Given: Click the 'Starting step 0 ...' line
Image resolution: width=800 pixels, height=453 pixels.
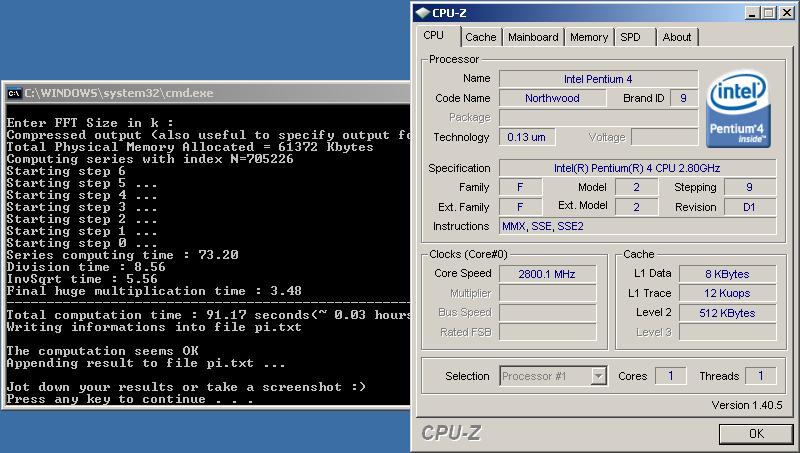Looking at the screenshot, I should click(82, 243).
